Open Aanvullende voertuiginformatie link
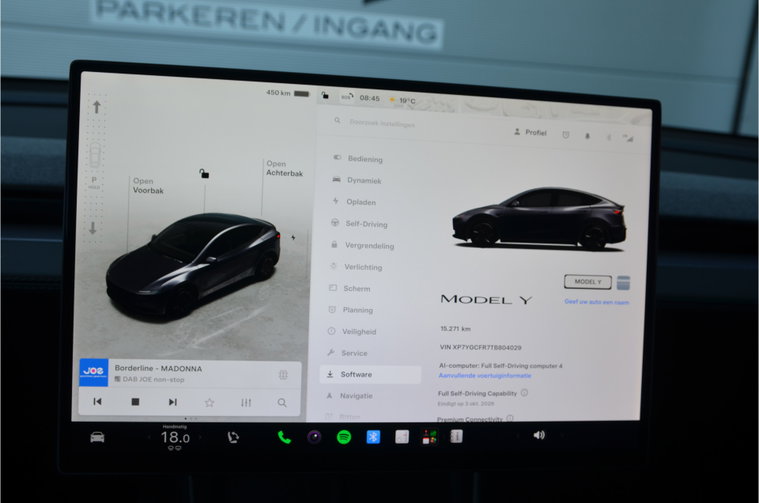759x503 pixels. click(485, 375)
